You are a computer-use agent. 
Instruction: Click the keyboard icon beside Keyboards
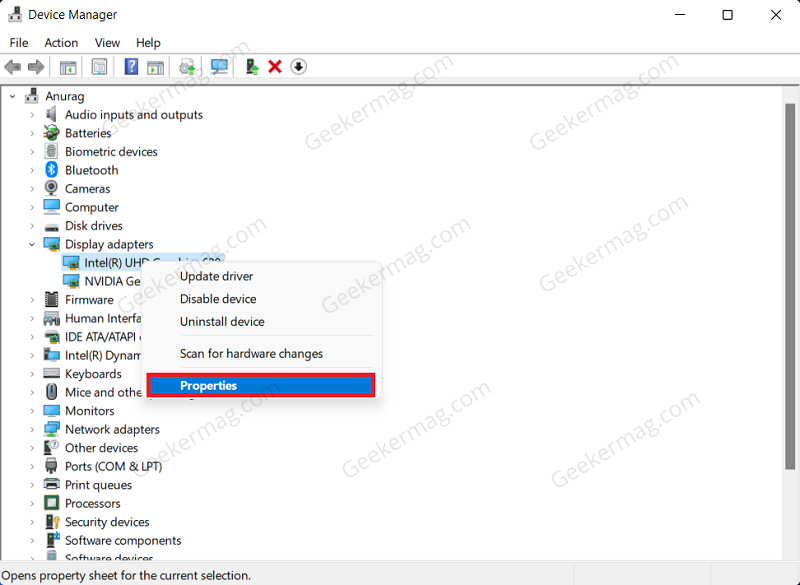pyautogui.click(x=51, y=373)
